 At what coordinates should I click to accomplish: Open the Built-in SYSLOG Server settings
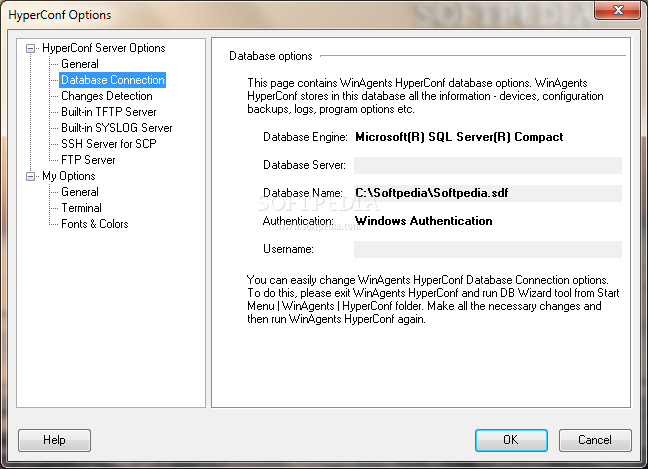(117, 128)
